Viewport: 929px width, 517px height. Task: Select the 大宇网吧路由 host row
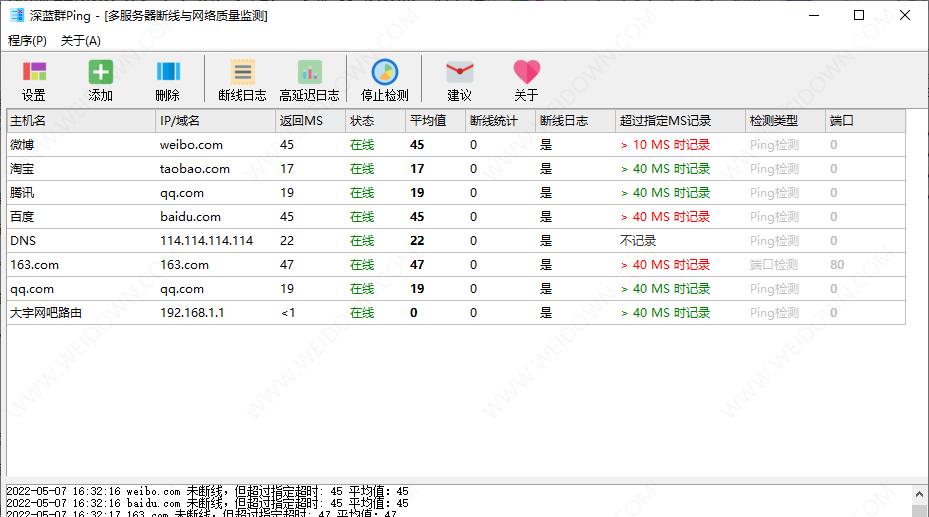pyautogui.click(x=456, y=313)
